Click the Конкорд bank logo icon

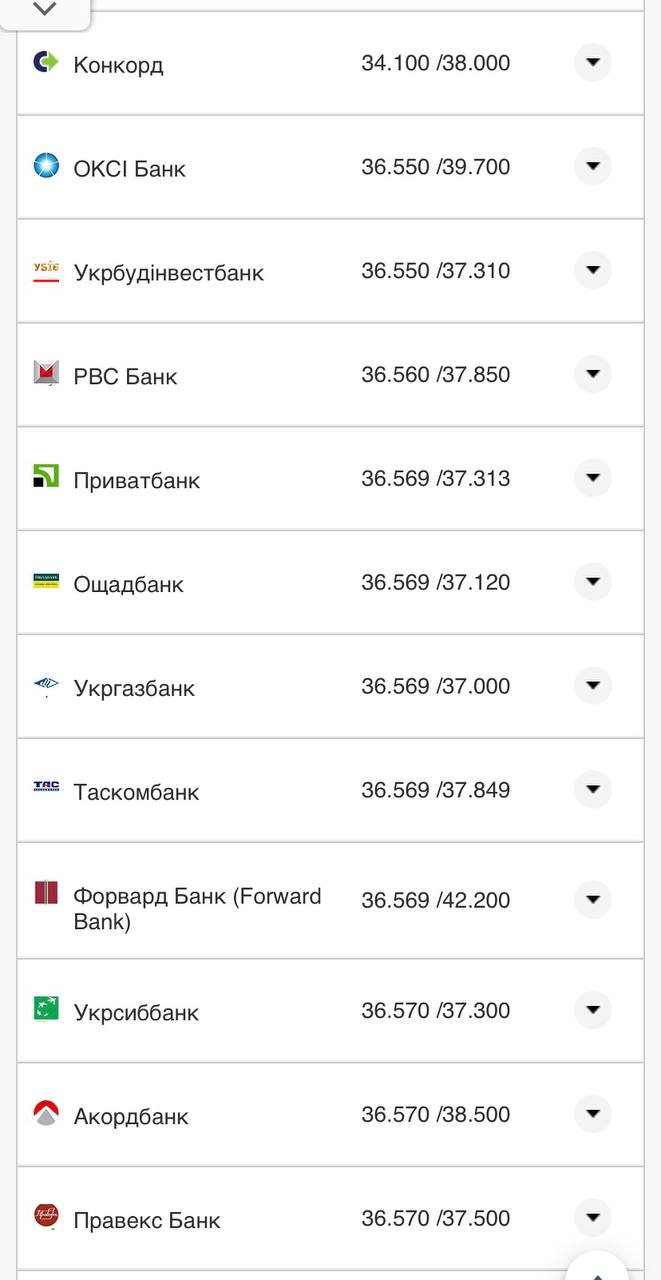tap(46, 62)
